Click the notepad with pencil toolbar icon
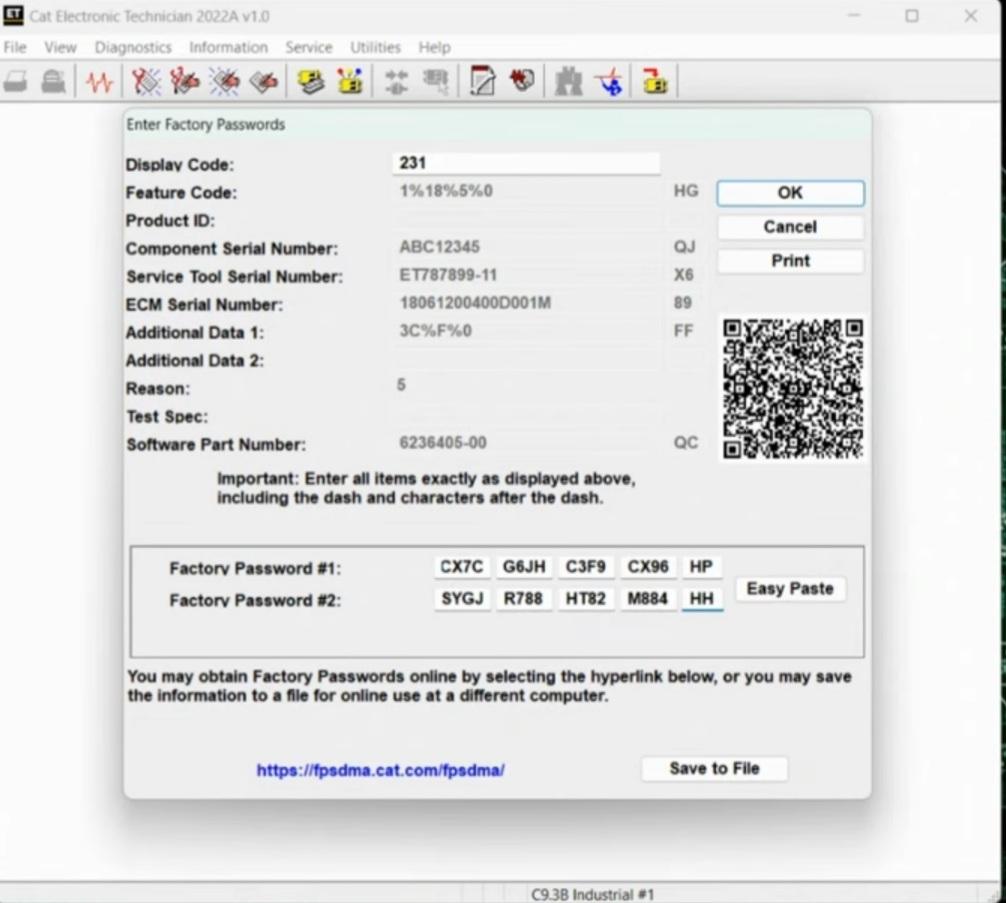1006x903 pixels. click(483, 82)
